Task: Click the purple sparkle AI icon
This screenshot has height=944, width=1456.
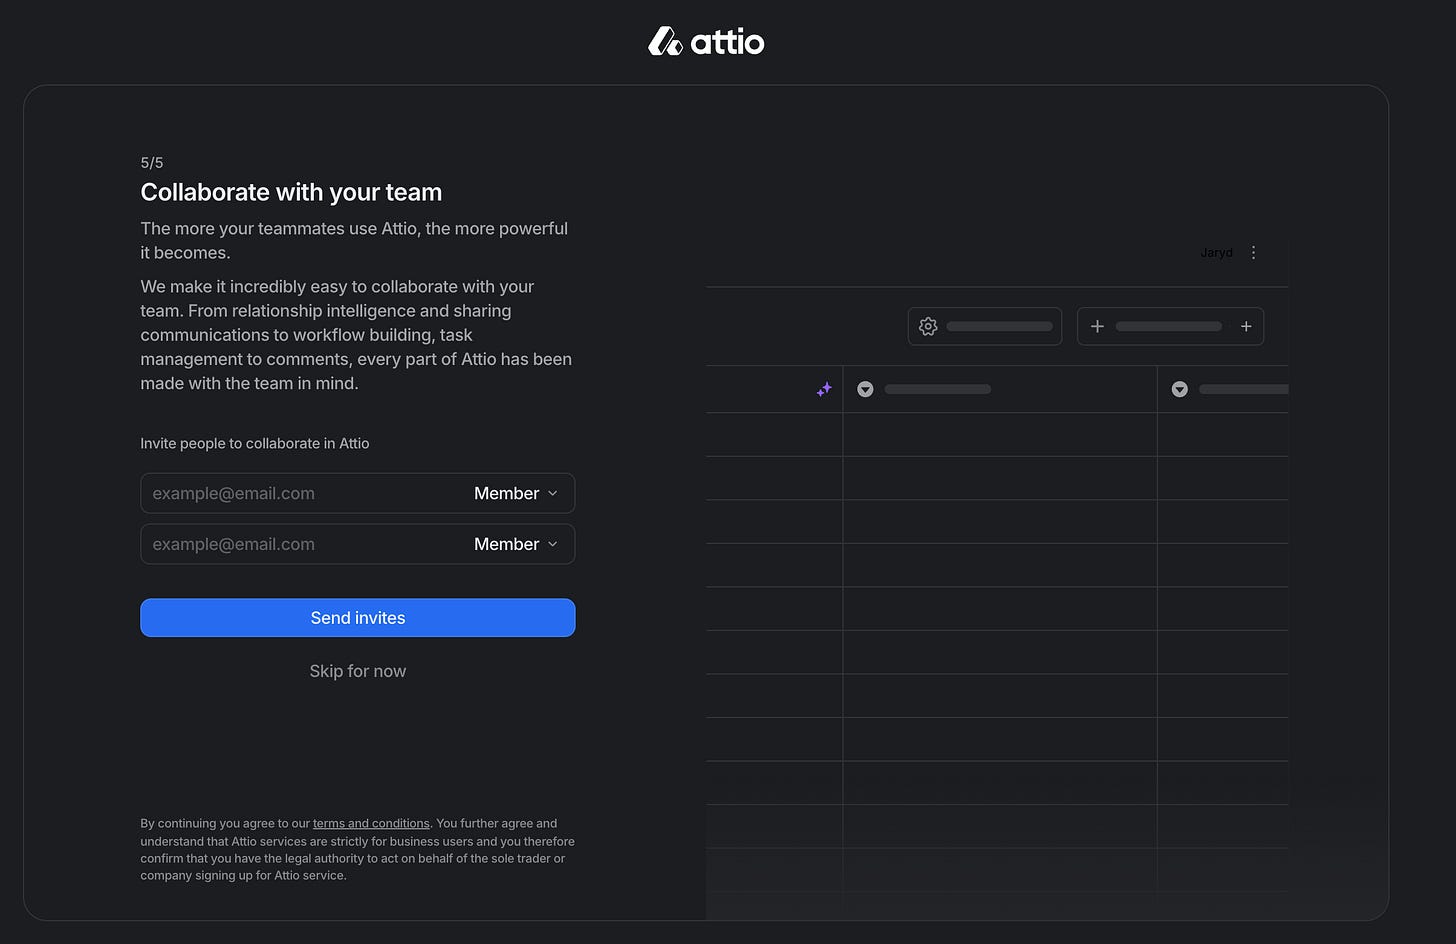Action: [x=824, y=389]
